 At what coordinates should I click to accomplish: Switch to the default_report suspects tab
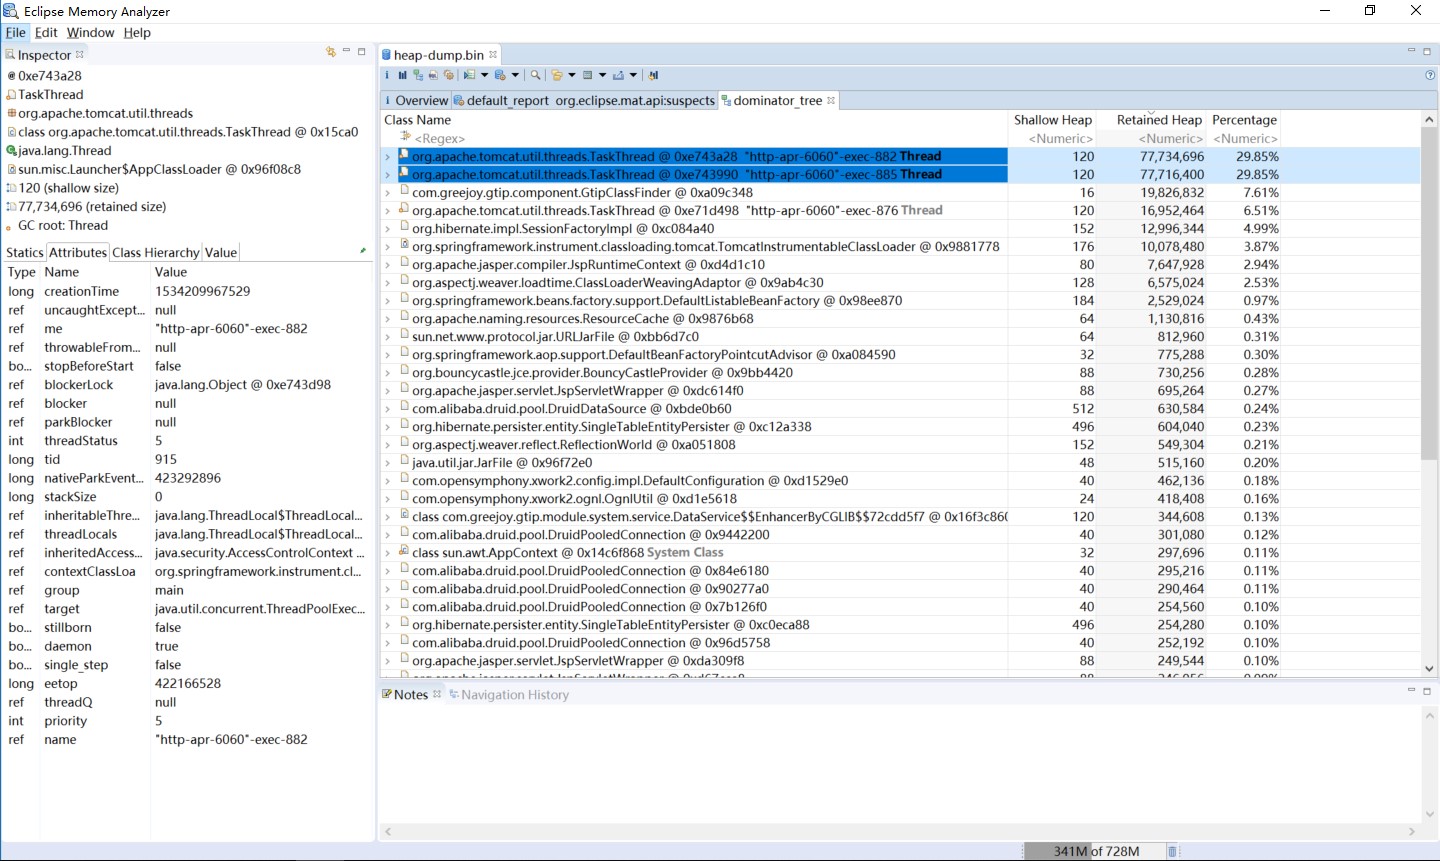pos(585,100)
